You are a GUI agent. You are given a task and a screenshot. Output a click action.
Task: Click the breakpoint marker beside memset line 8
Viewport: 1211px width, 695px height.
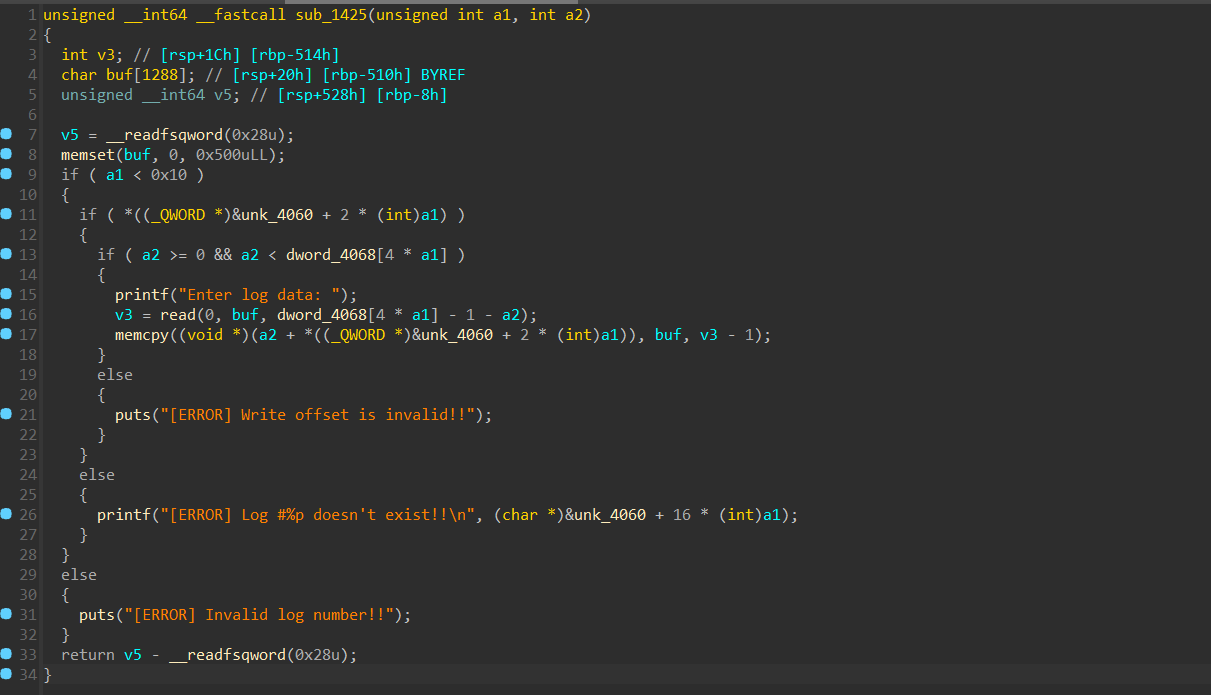7,155
